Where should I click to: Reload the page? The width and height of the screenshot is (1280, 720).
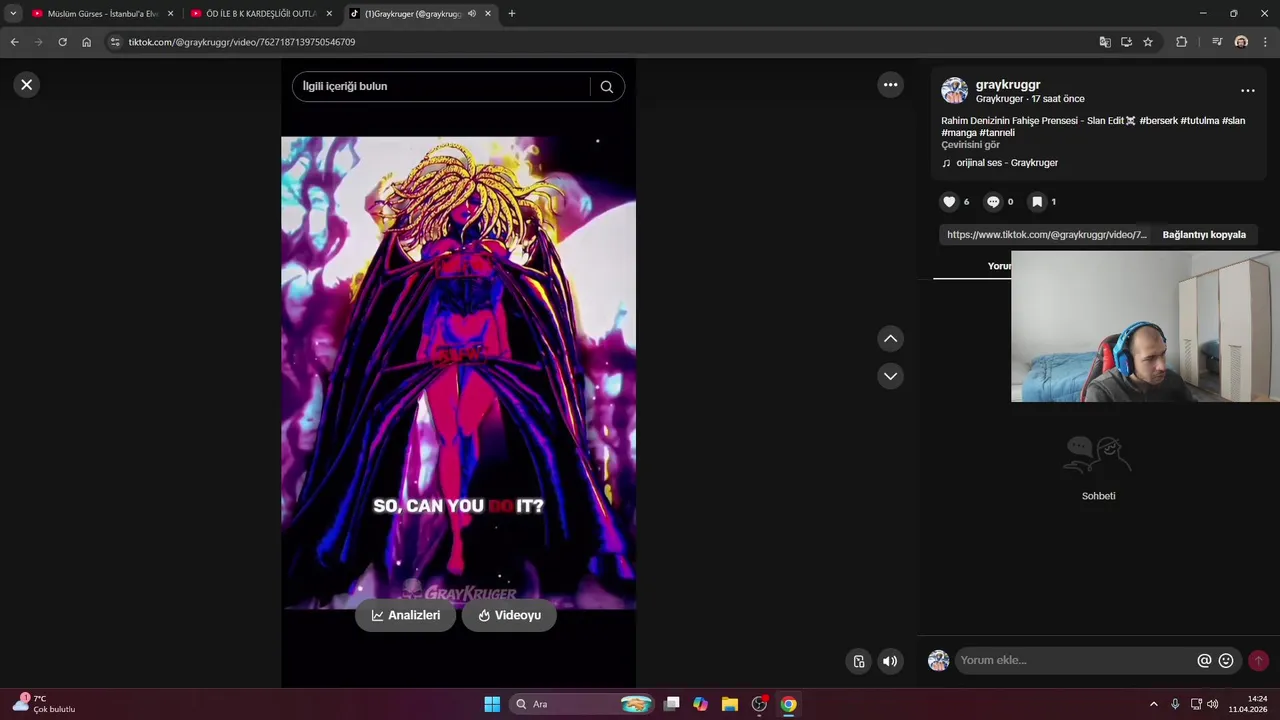(62, 42)
